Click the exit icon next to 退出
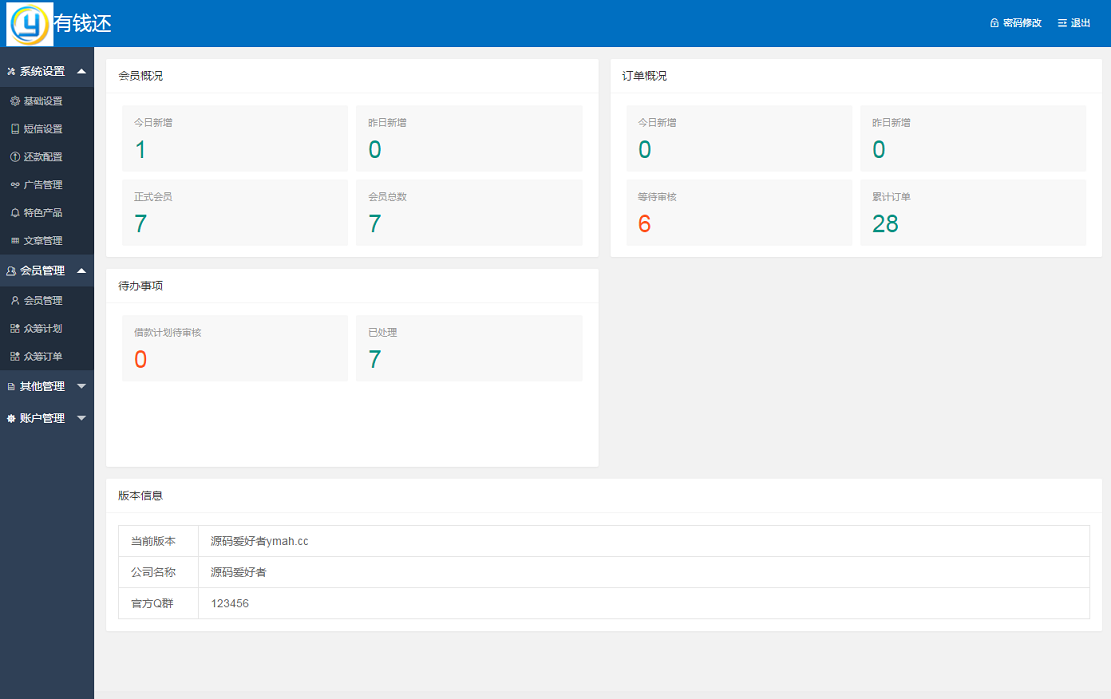The image size is (1111, 699). pos(1062,23)
